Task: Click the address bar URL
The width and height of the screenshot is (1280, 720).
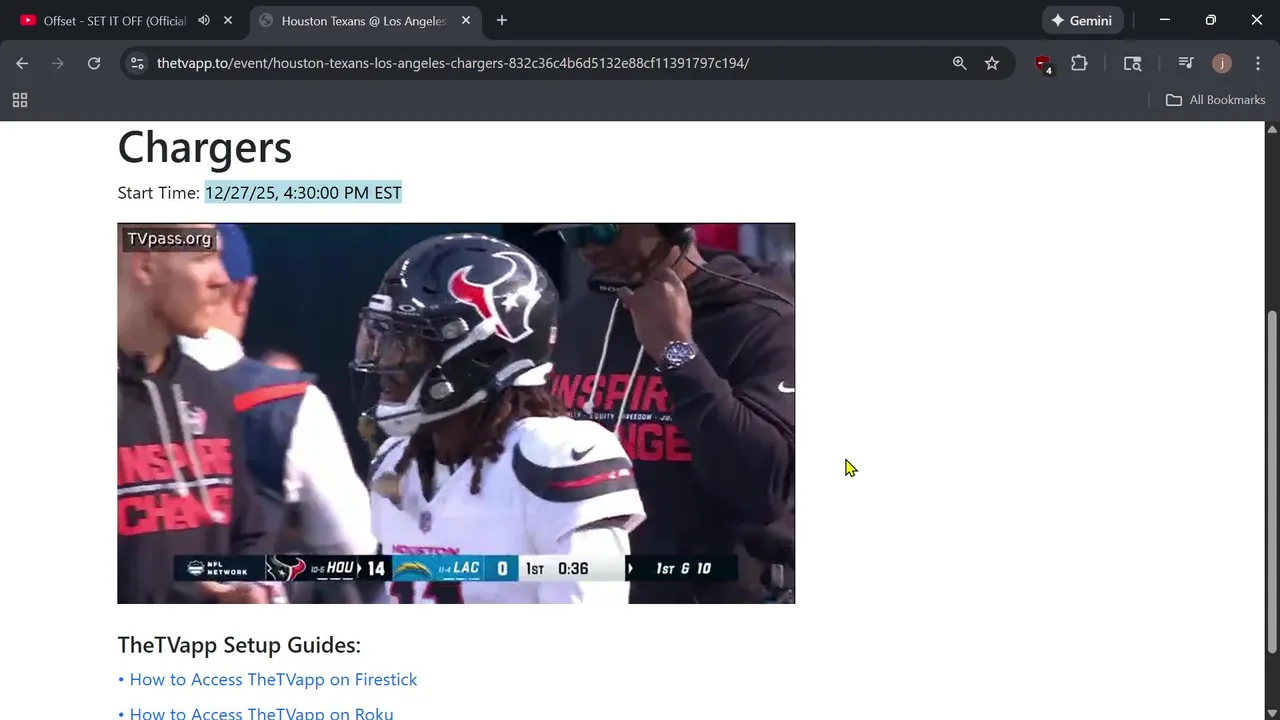Action: (453, 63)
